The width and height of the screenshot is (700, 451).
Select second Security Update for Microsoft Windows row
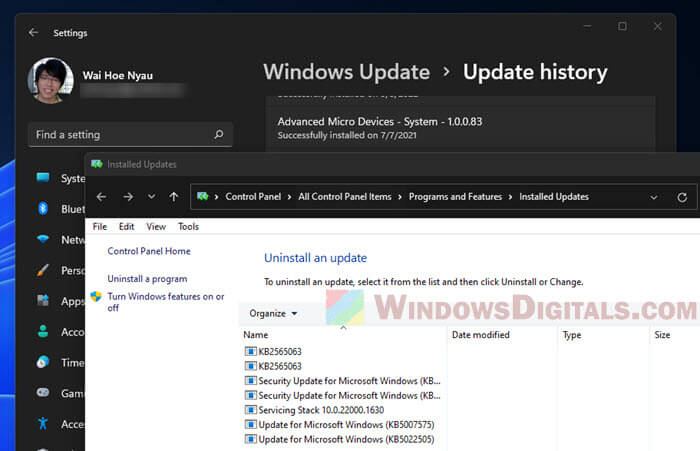coord(342,396)
